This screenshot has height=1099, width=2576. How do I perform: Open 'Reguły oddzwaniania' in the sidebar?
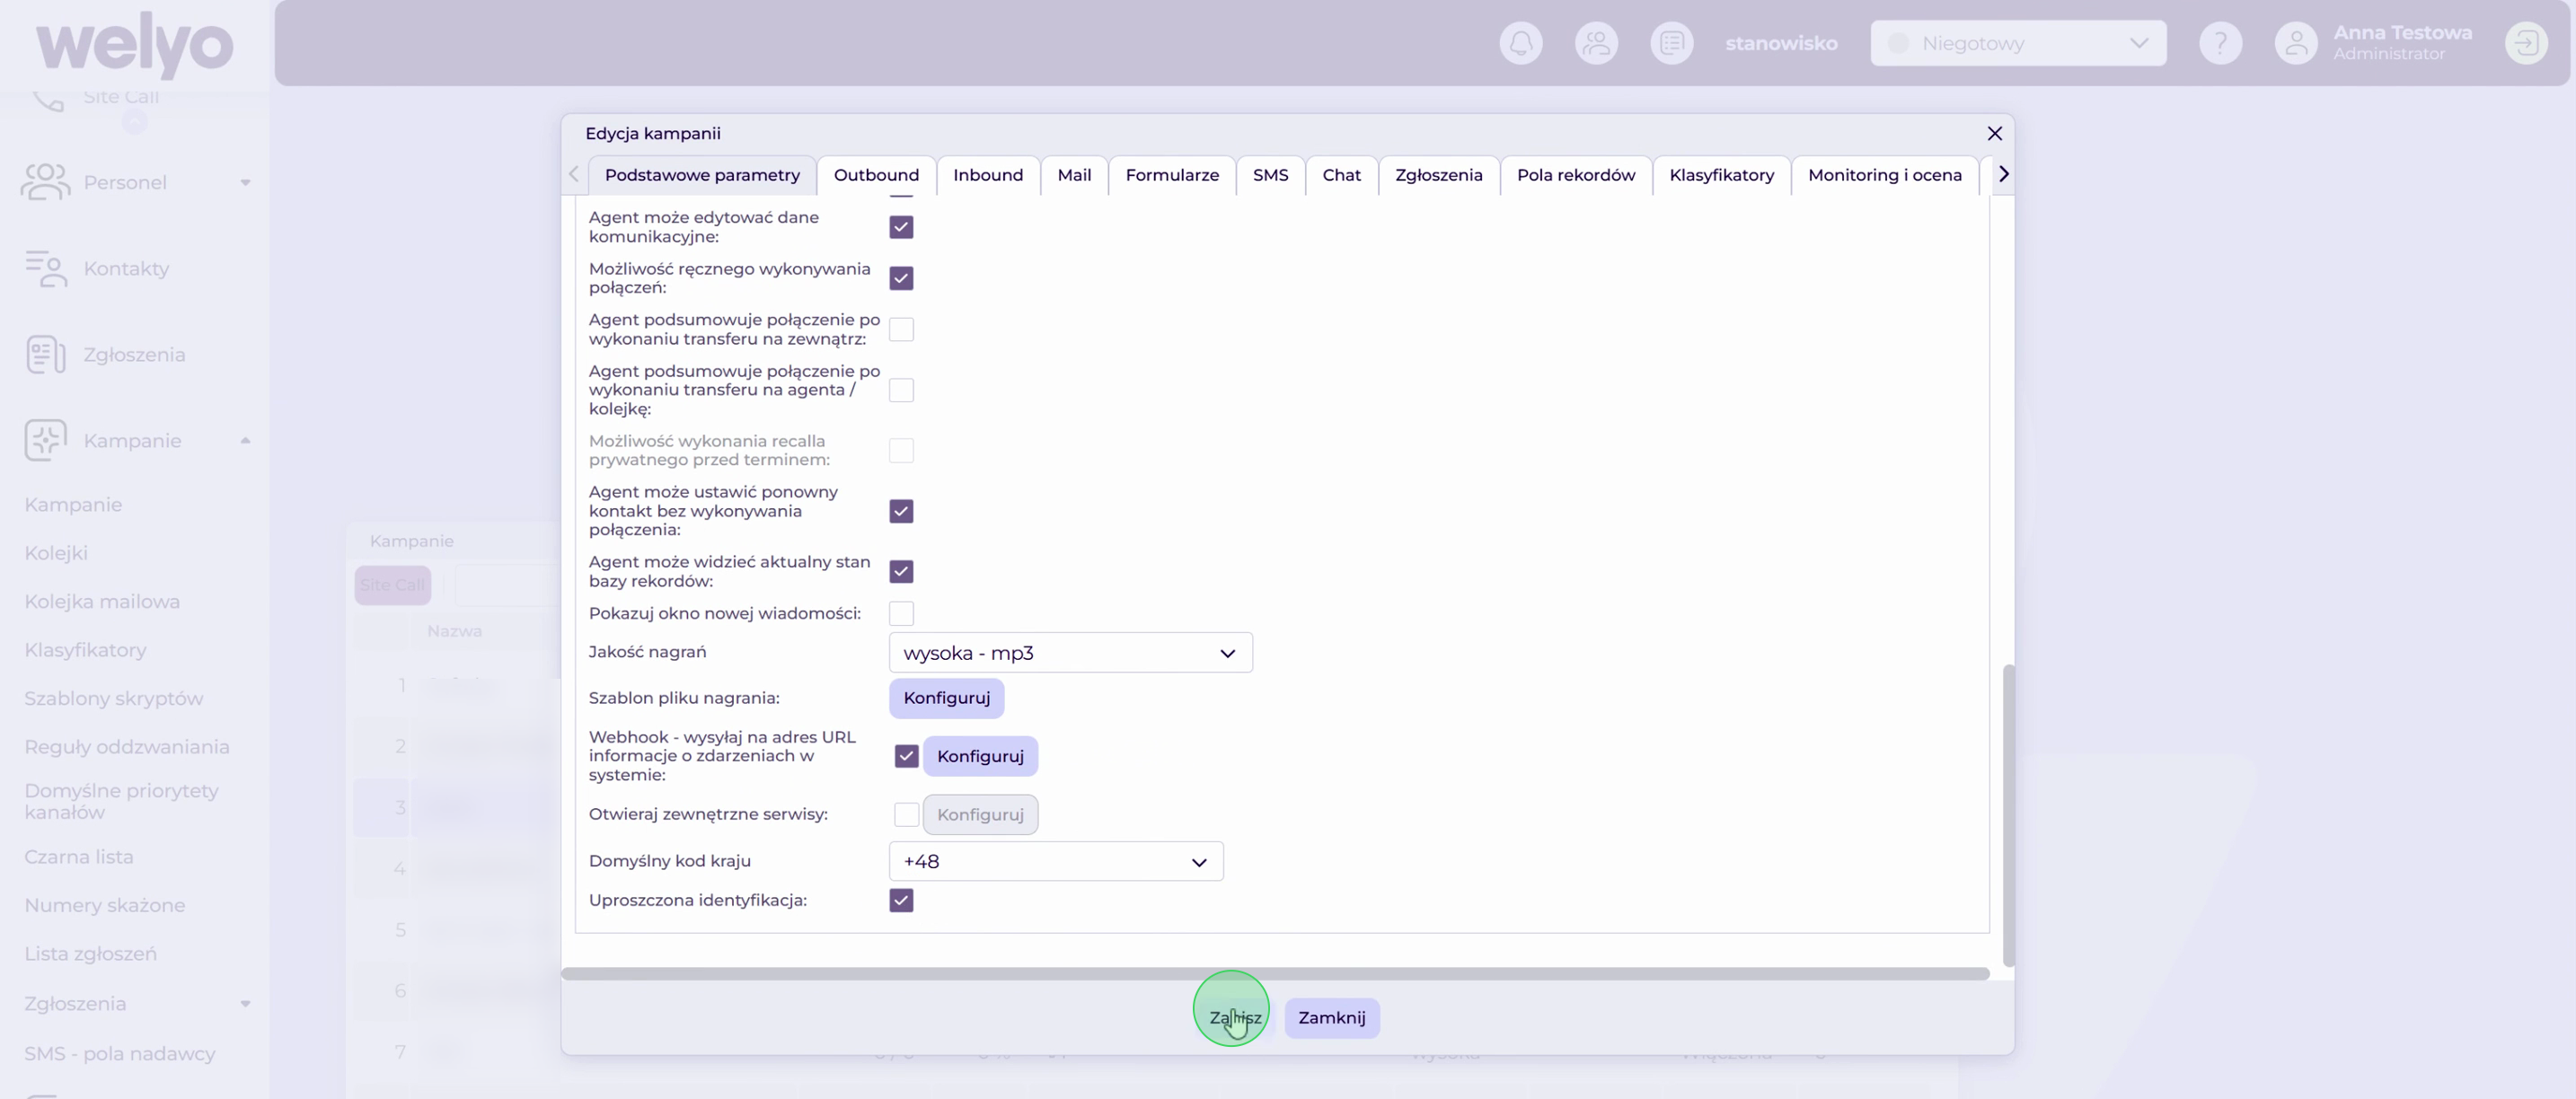[127, 746]
